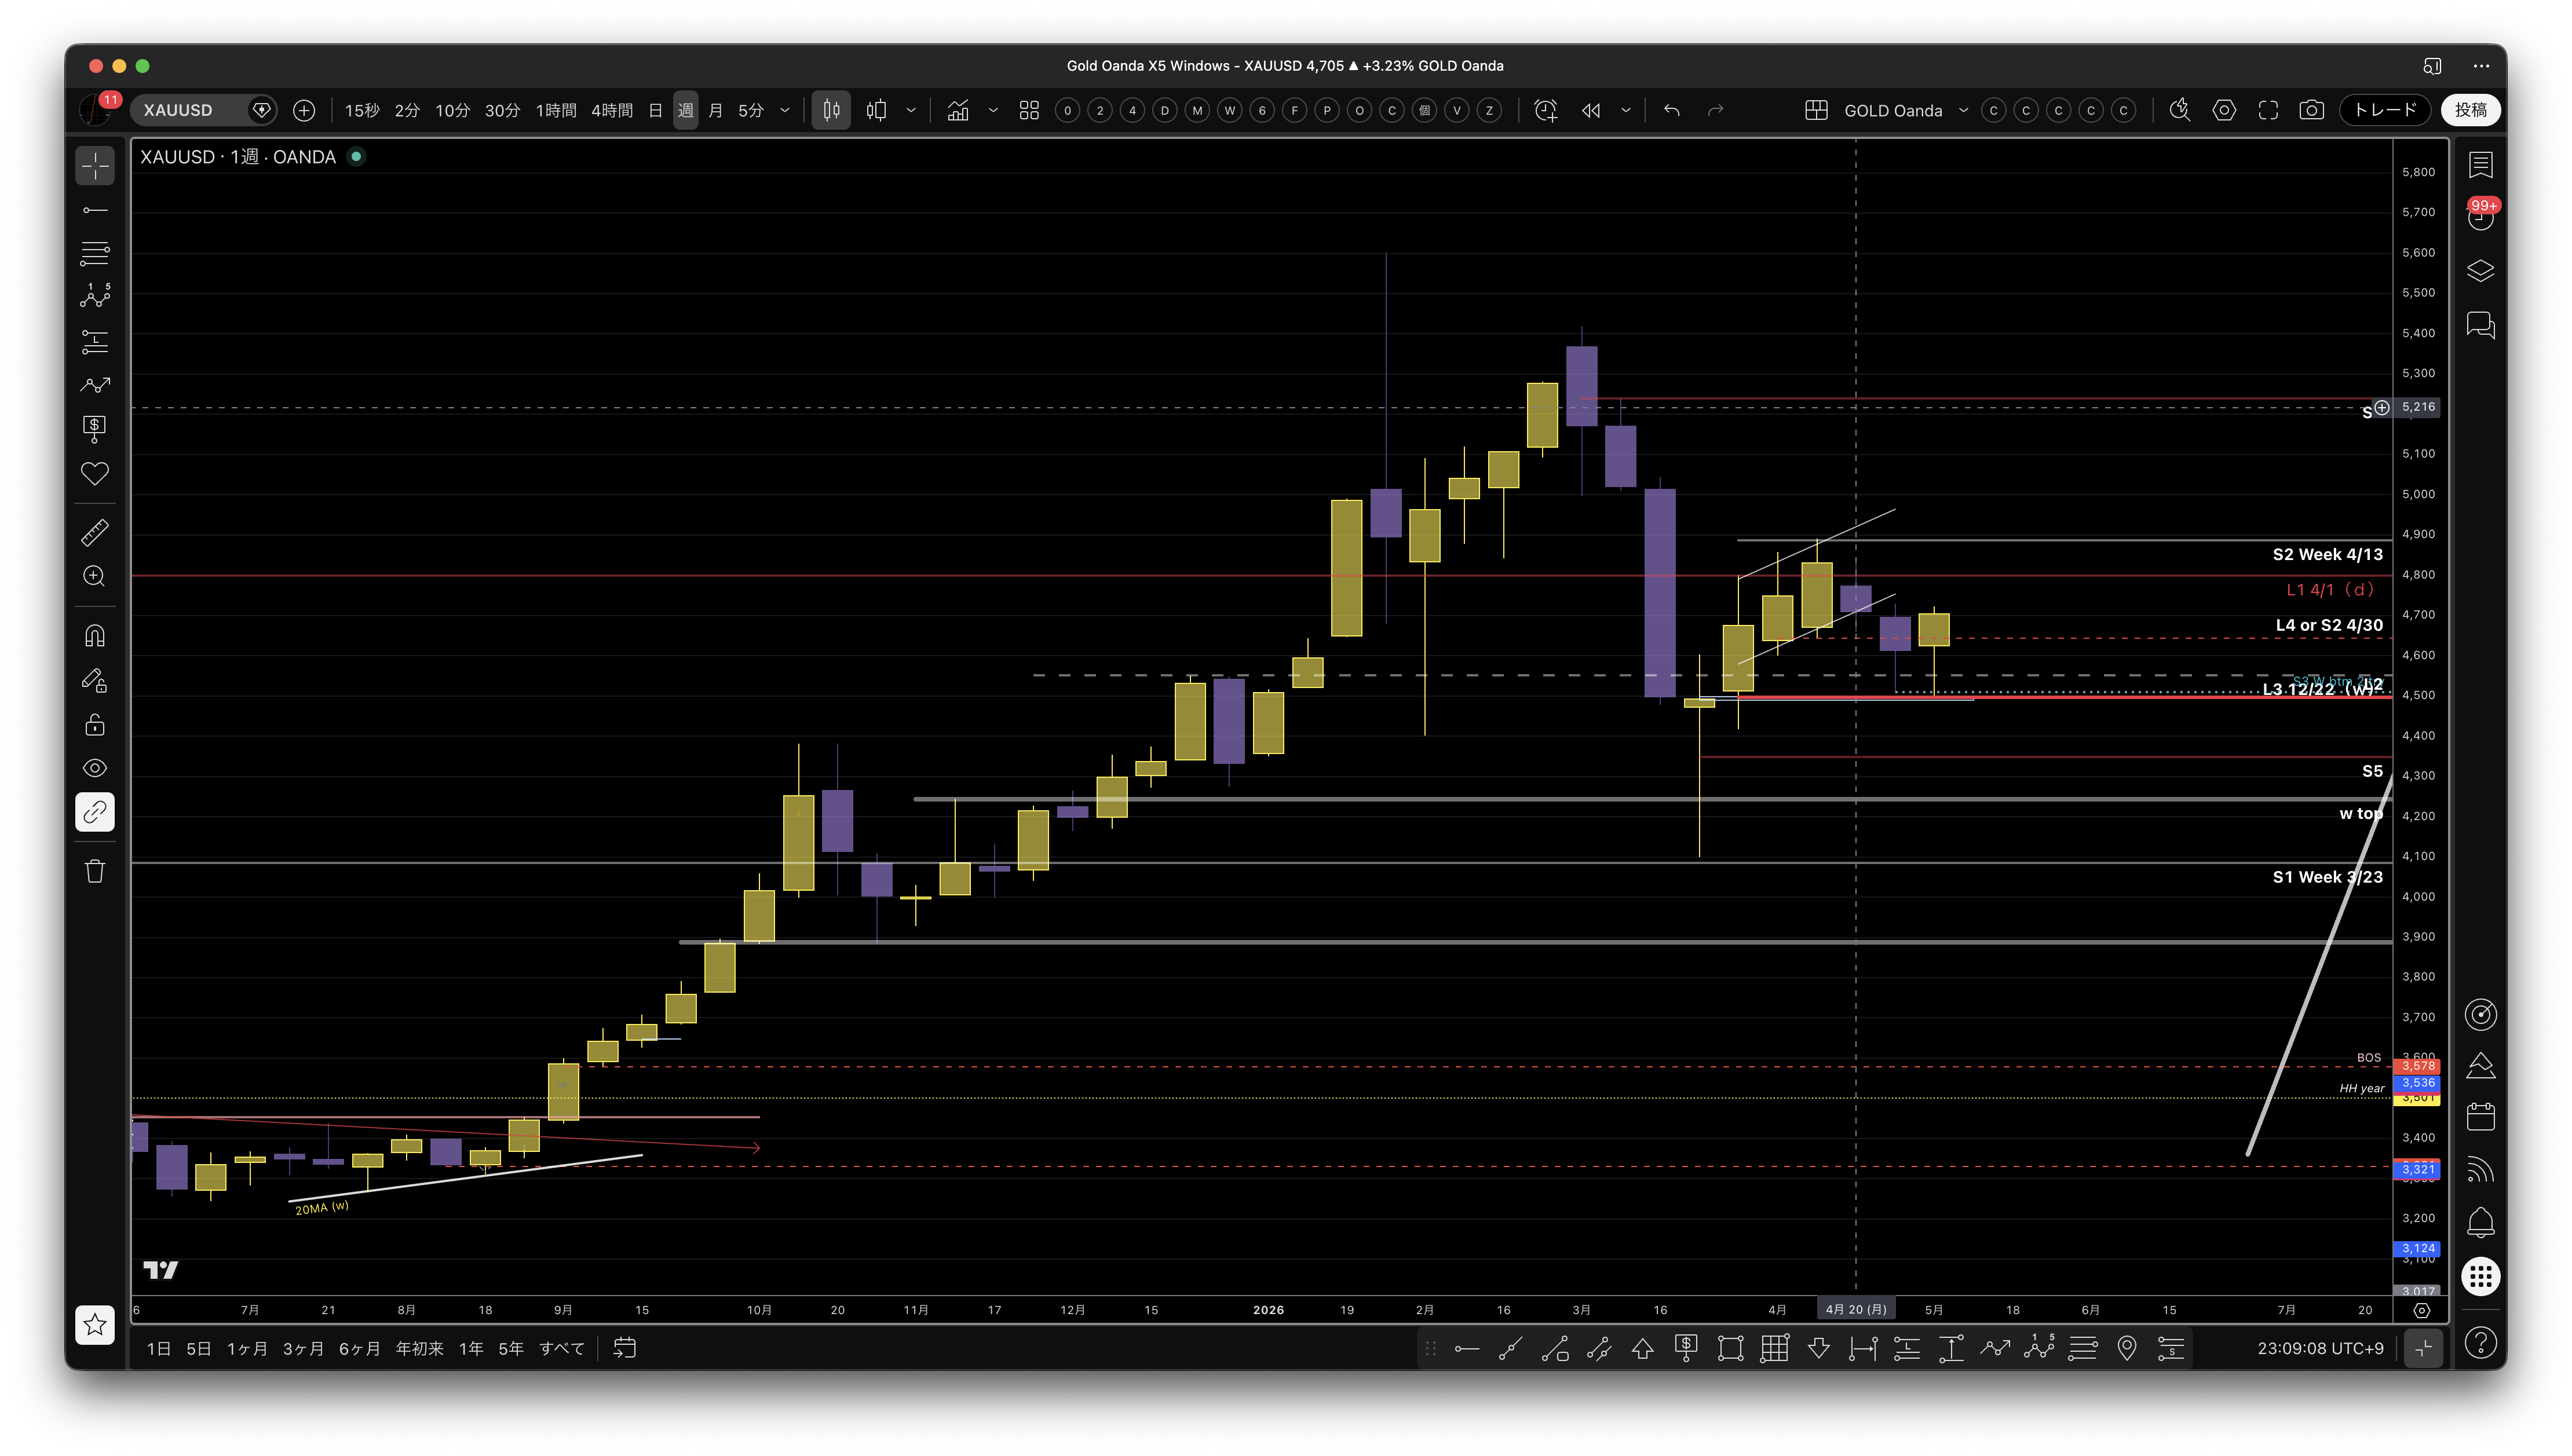Image resolution: width=2572 pixels, height=1456 pixels.
Task: Switch to the 4時間 timeframe
Action: [612, 110]
